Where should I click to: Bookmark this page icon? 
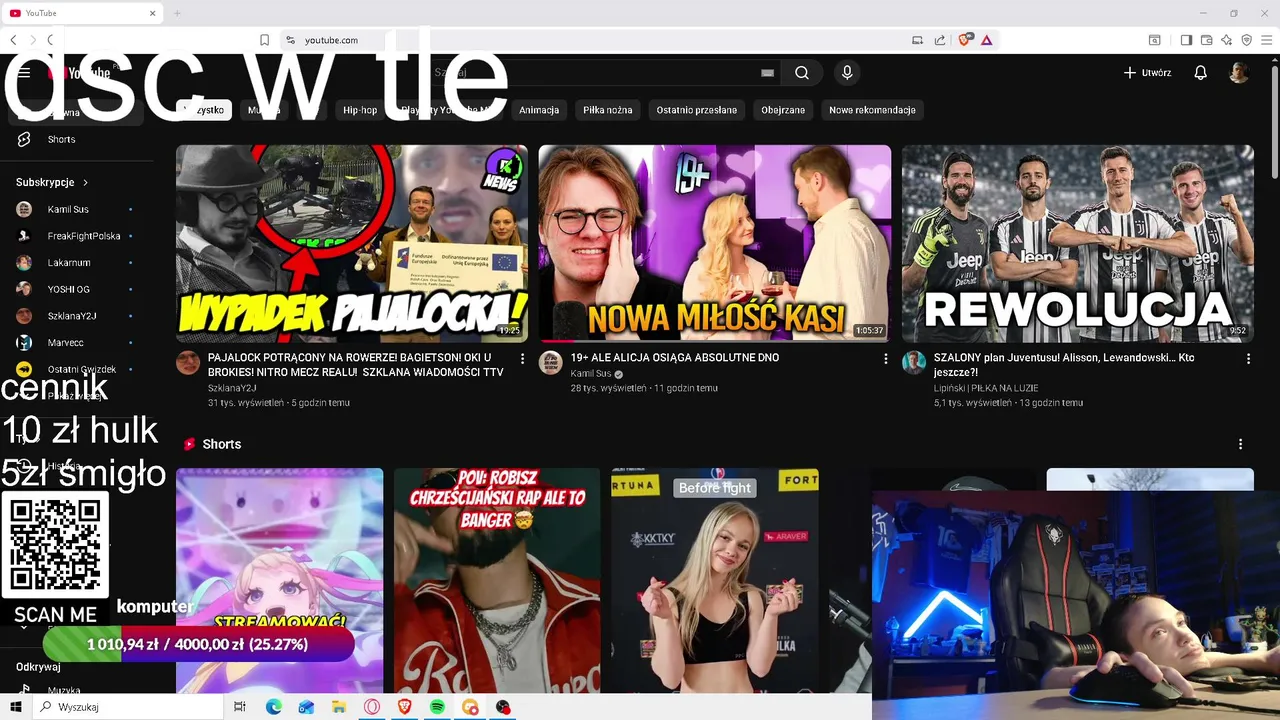[x=264, y=40]
